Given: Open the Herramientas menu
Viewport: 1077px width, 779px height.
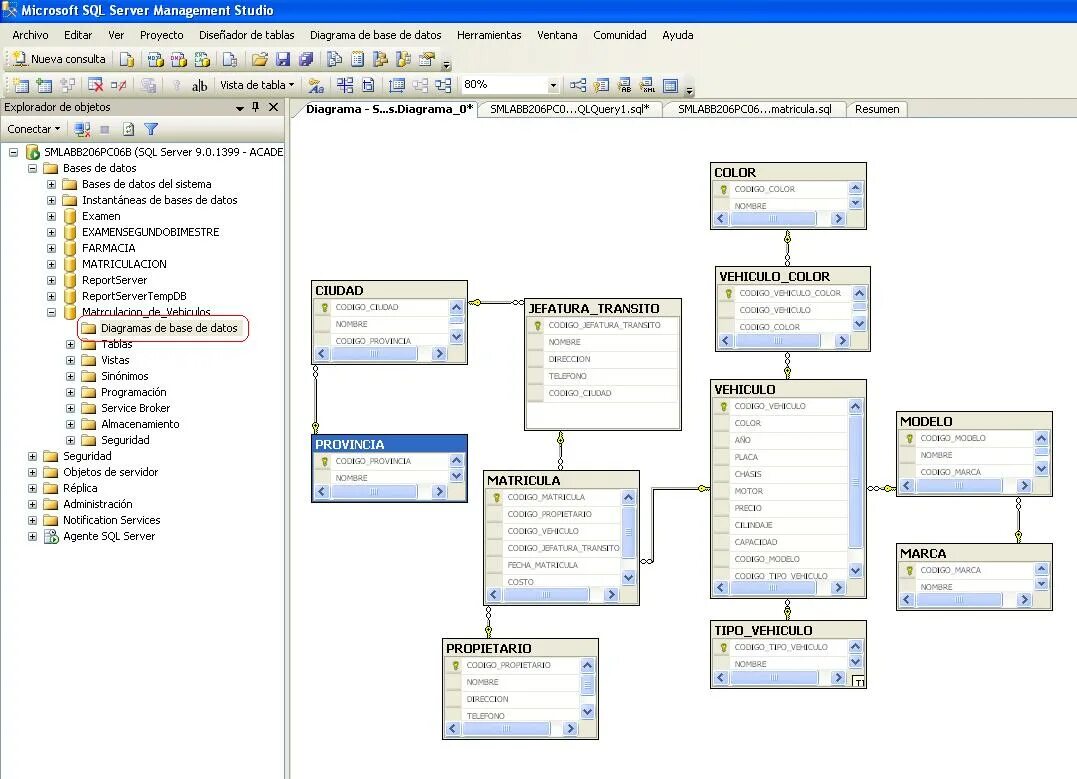Looking at the screenshot, I should point(489,35).
